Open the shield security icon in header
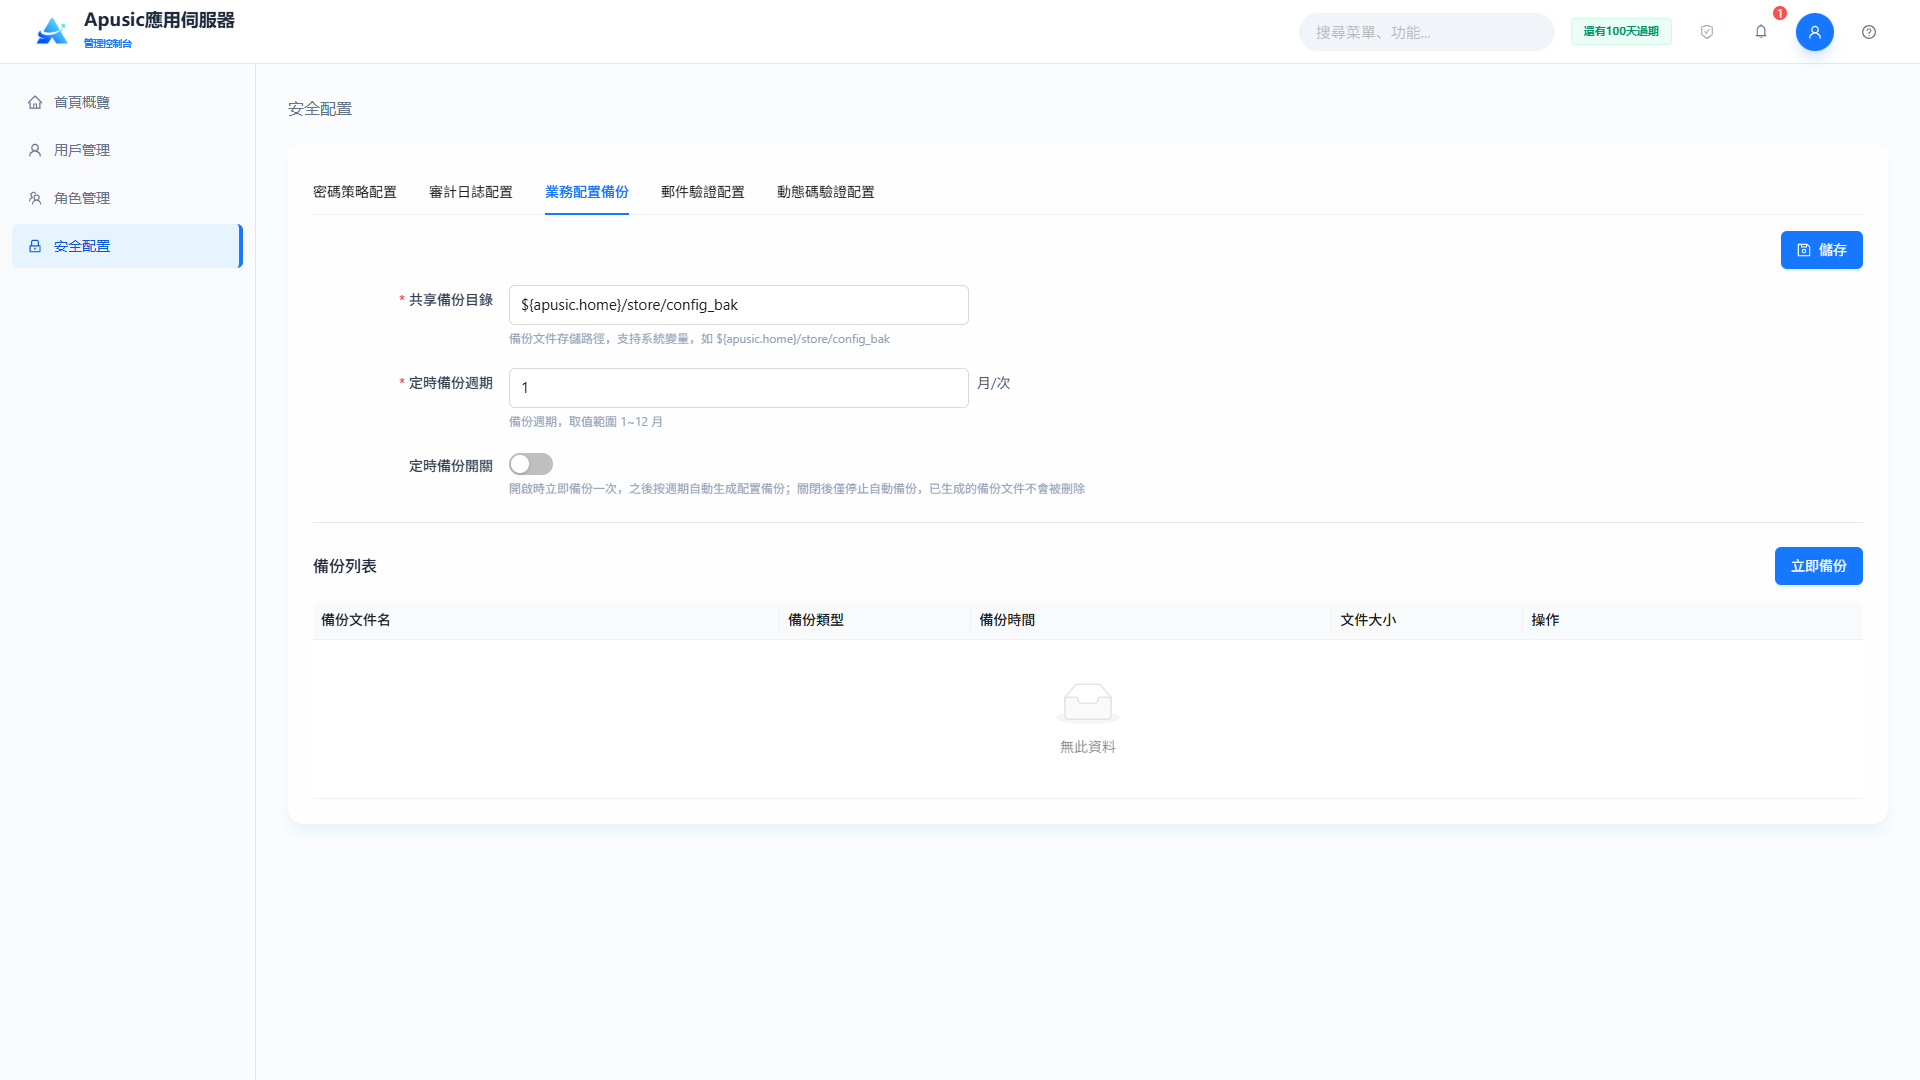1920x1080 pixels. (1707, 32)
